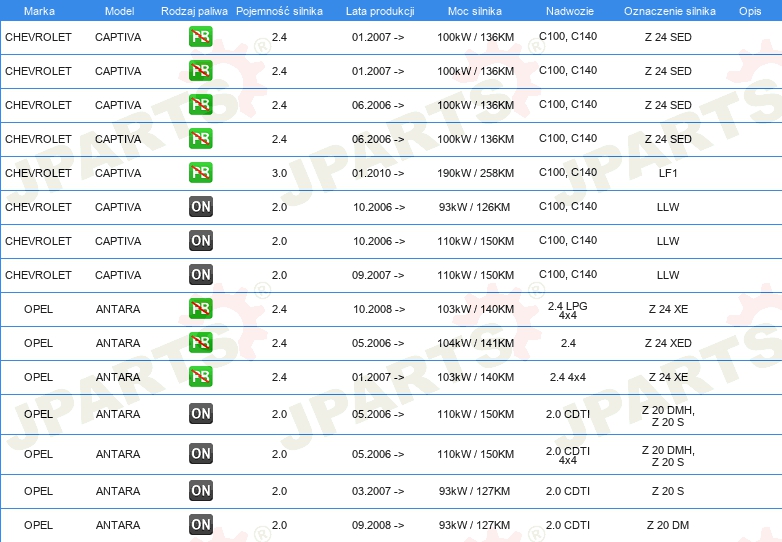The width and height of the screenshot is (782, 542).
Task: Click the petrol icon for Antara 2.4 LPG 4x4
Action: click(201, 309)
